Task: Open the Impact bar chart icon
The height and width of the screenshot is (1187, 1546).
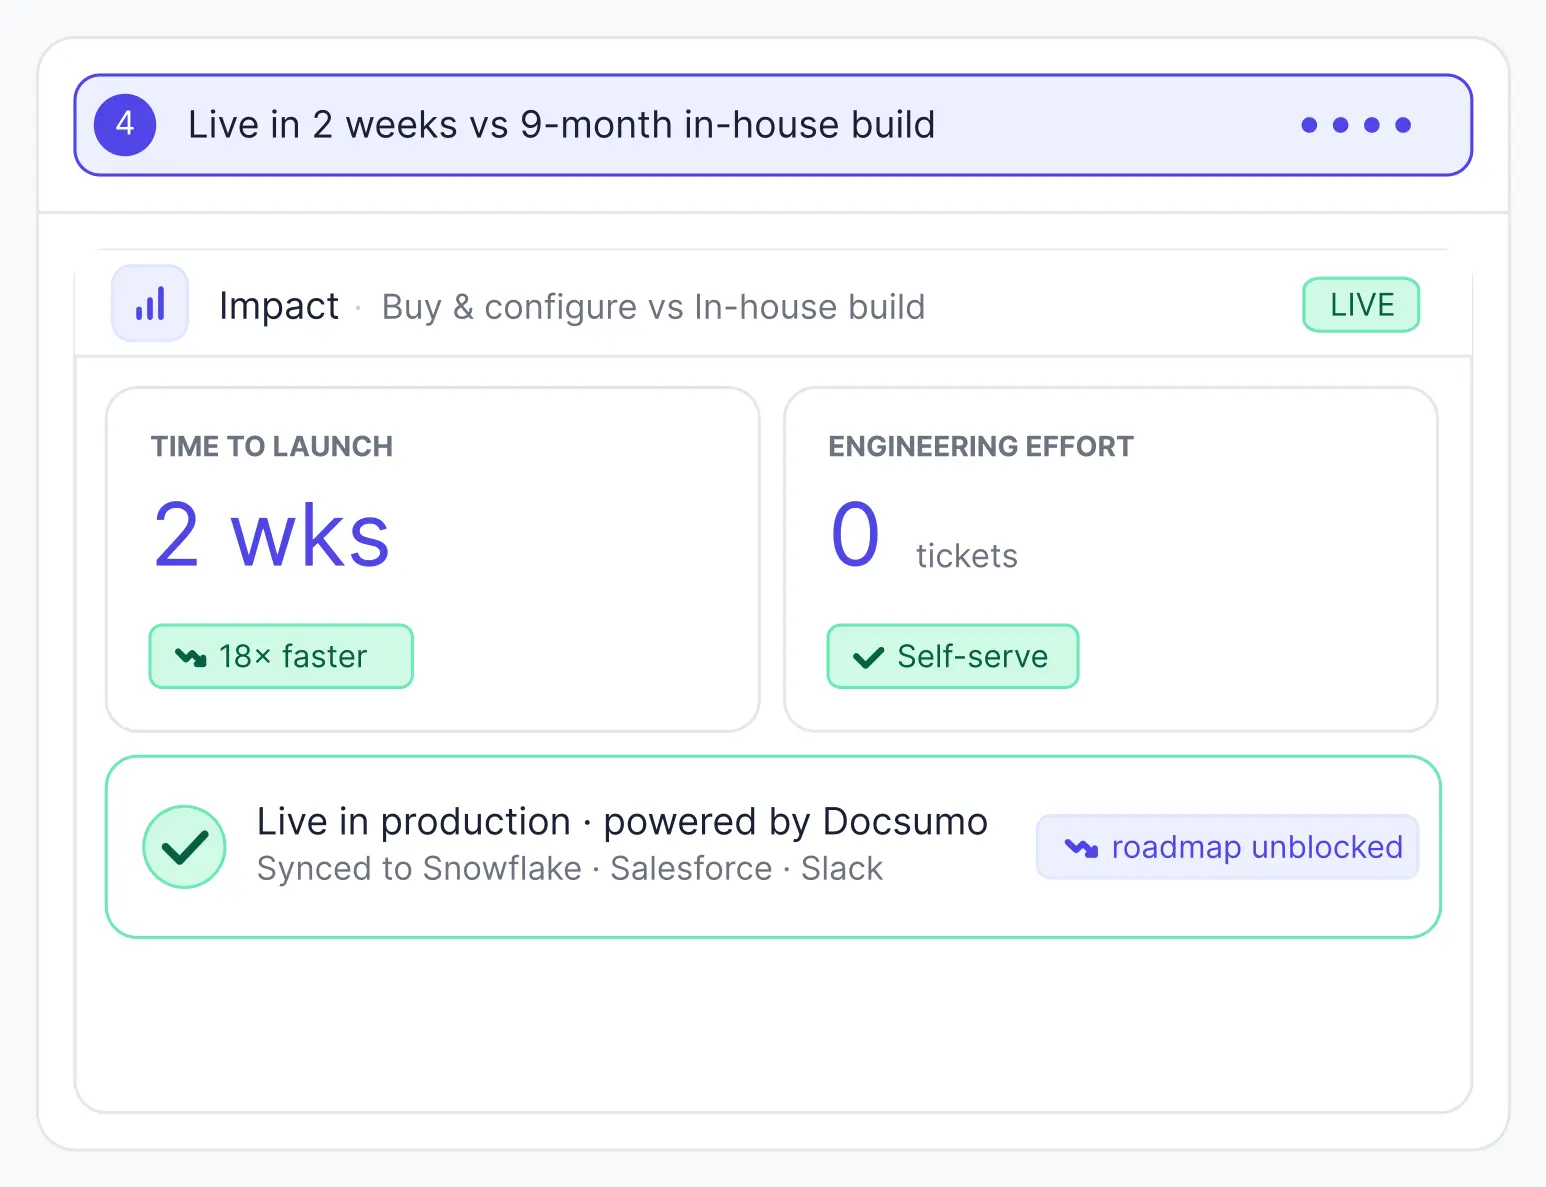Action: pos(150,304)
